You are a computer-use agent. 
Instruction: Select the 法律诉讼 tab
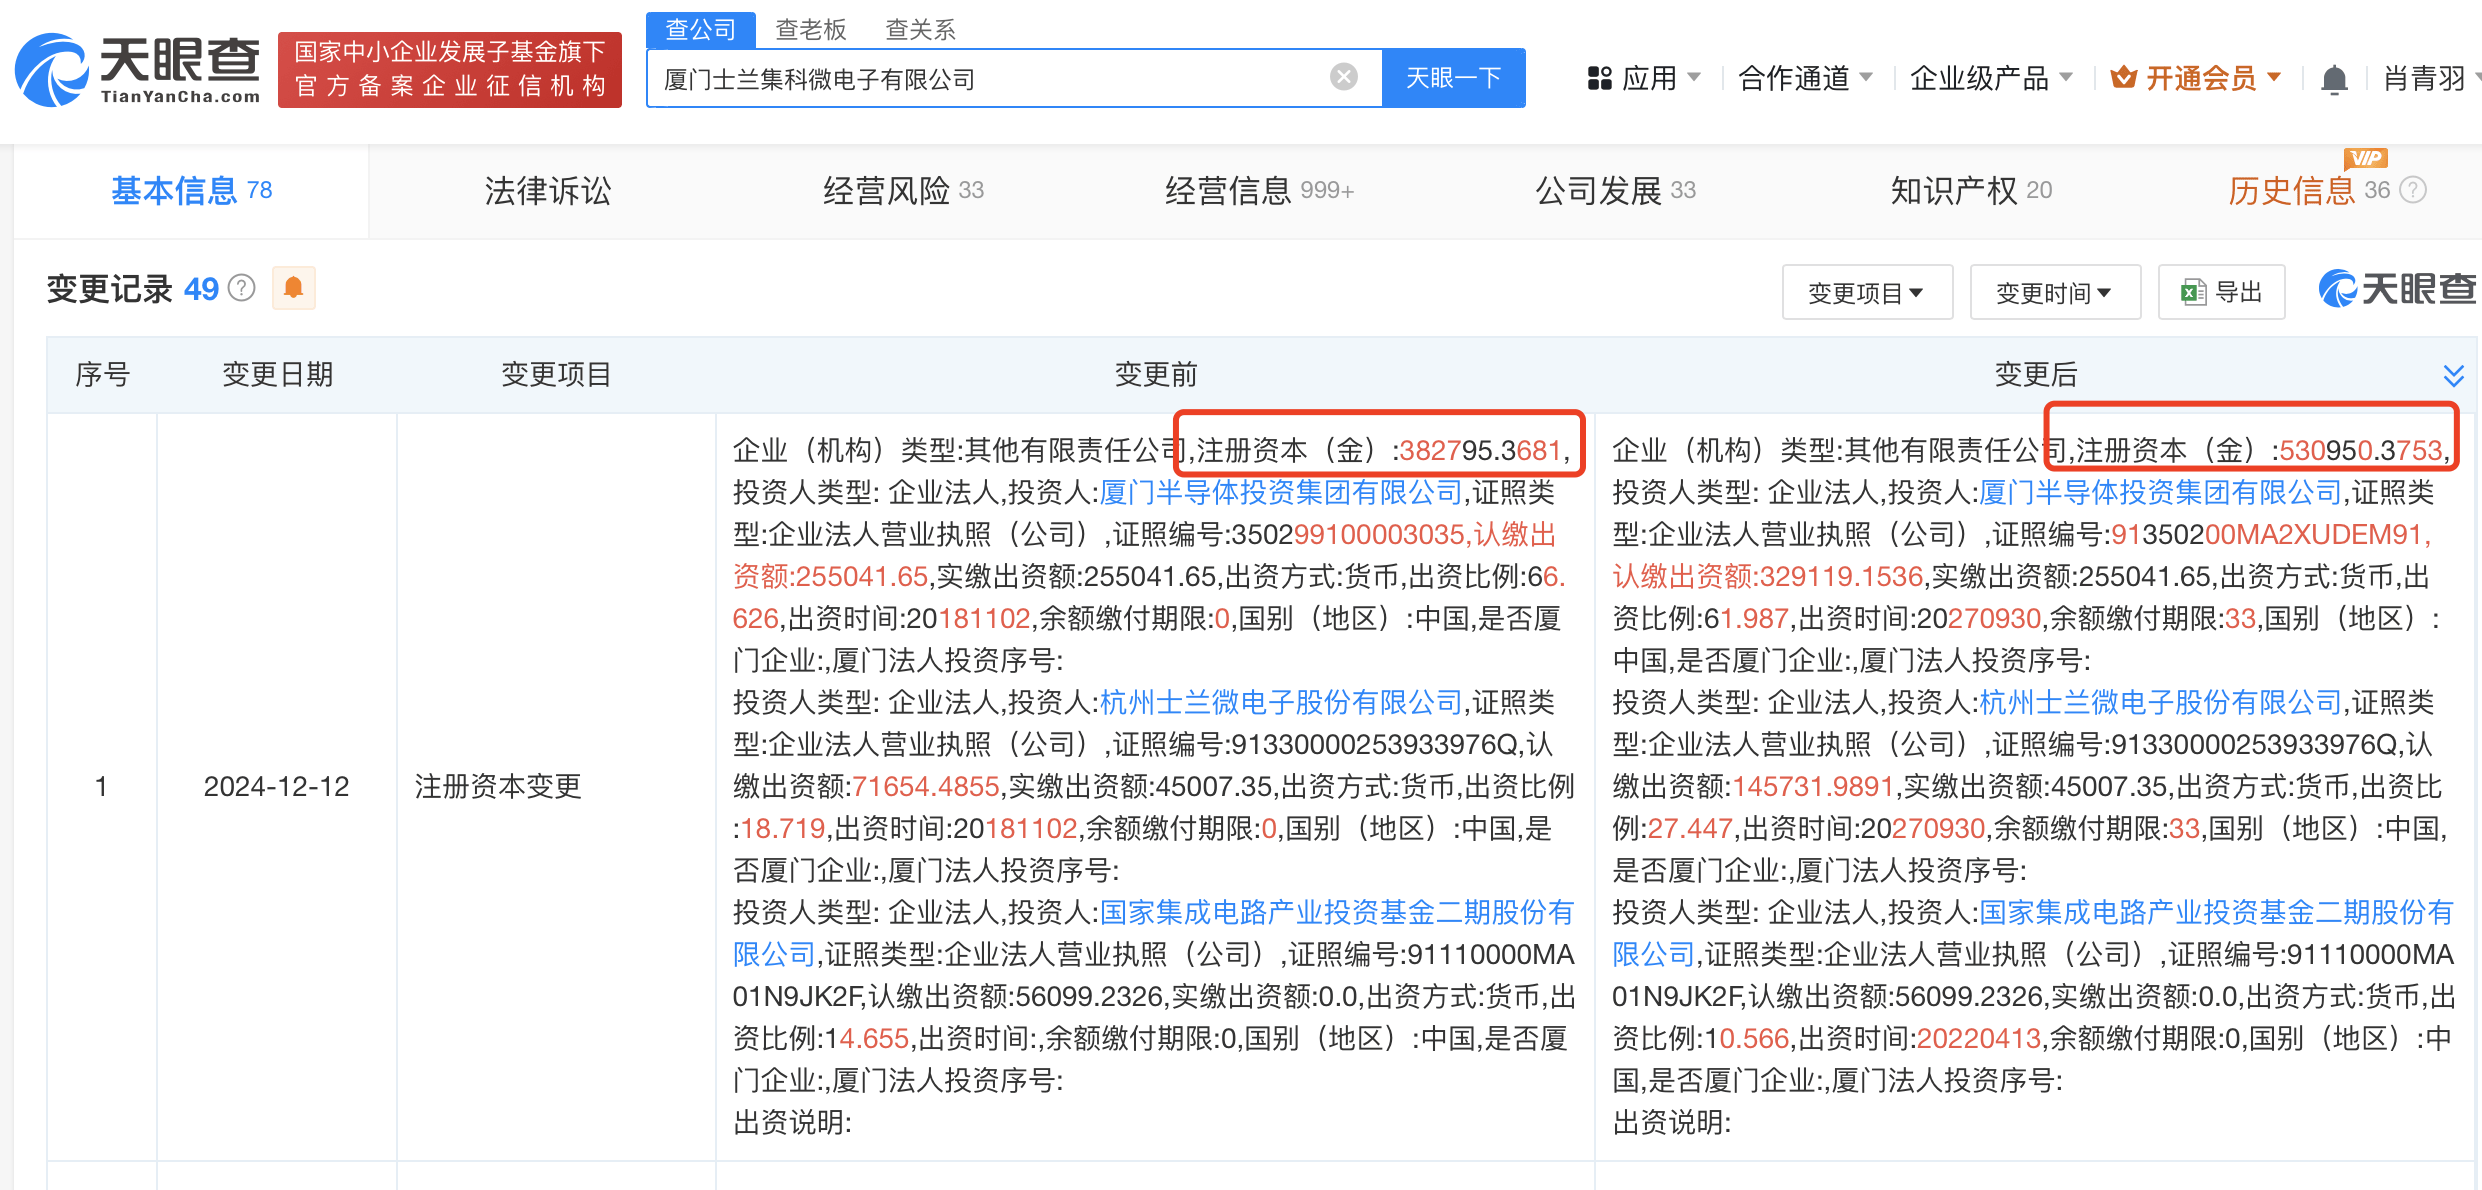coord(547,190)
